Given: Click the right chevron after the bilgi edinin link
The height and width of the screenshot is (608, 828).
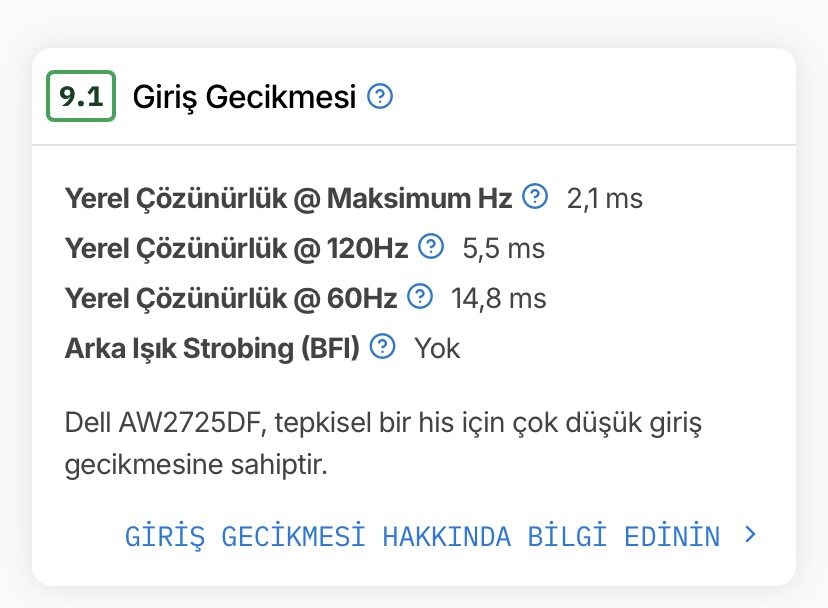Looking at the screenshot, I should [x=751, y=535].
